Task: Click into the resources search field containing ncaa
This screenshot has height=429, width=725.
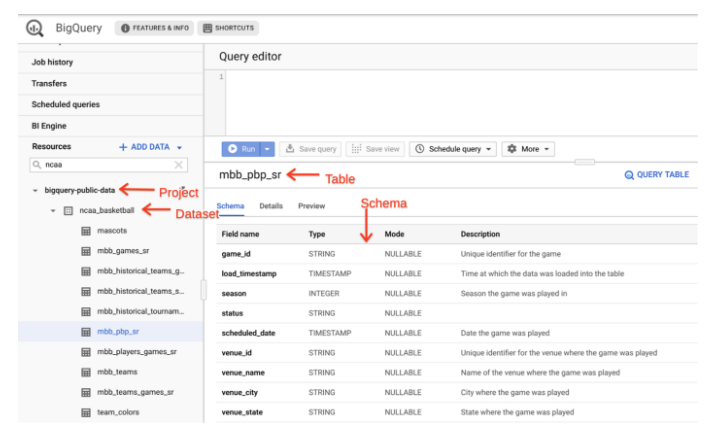Action: [x=109, y=165]
